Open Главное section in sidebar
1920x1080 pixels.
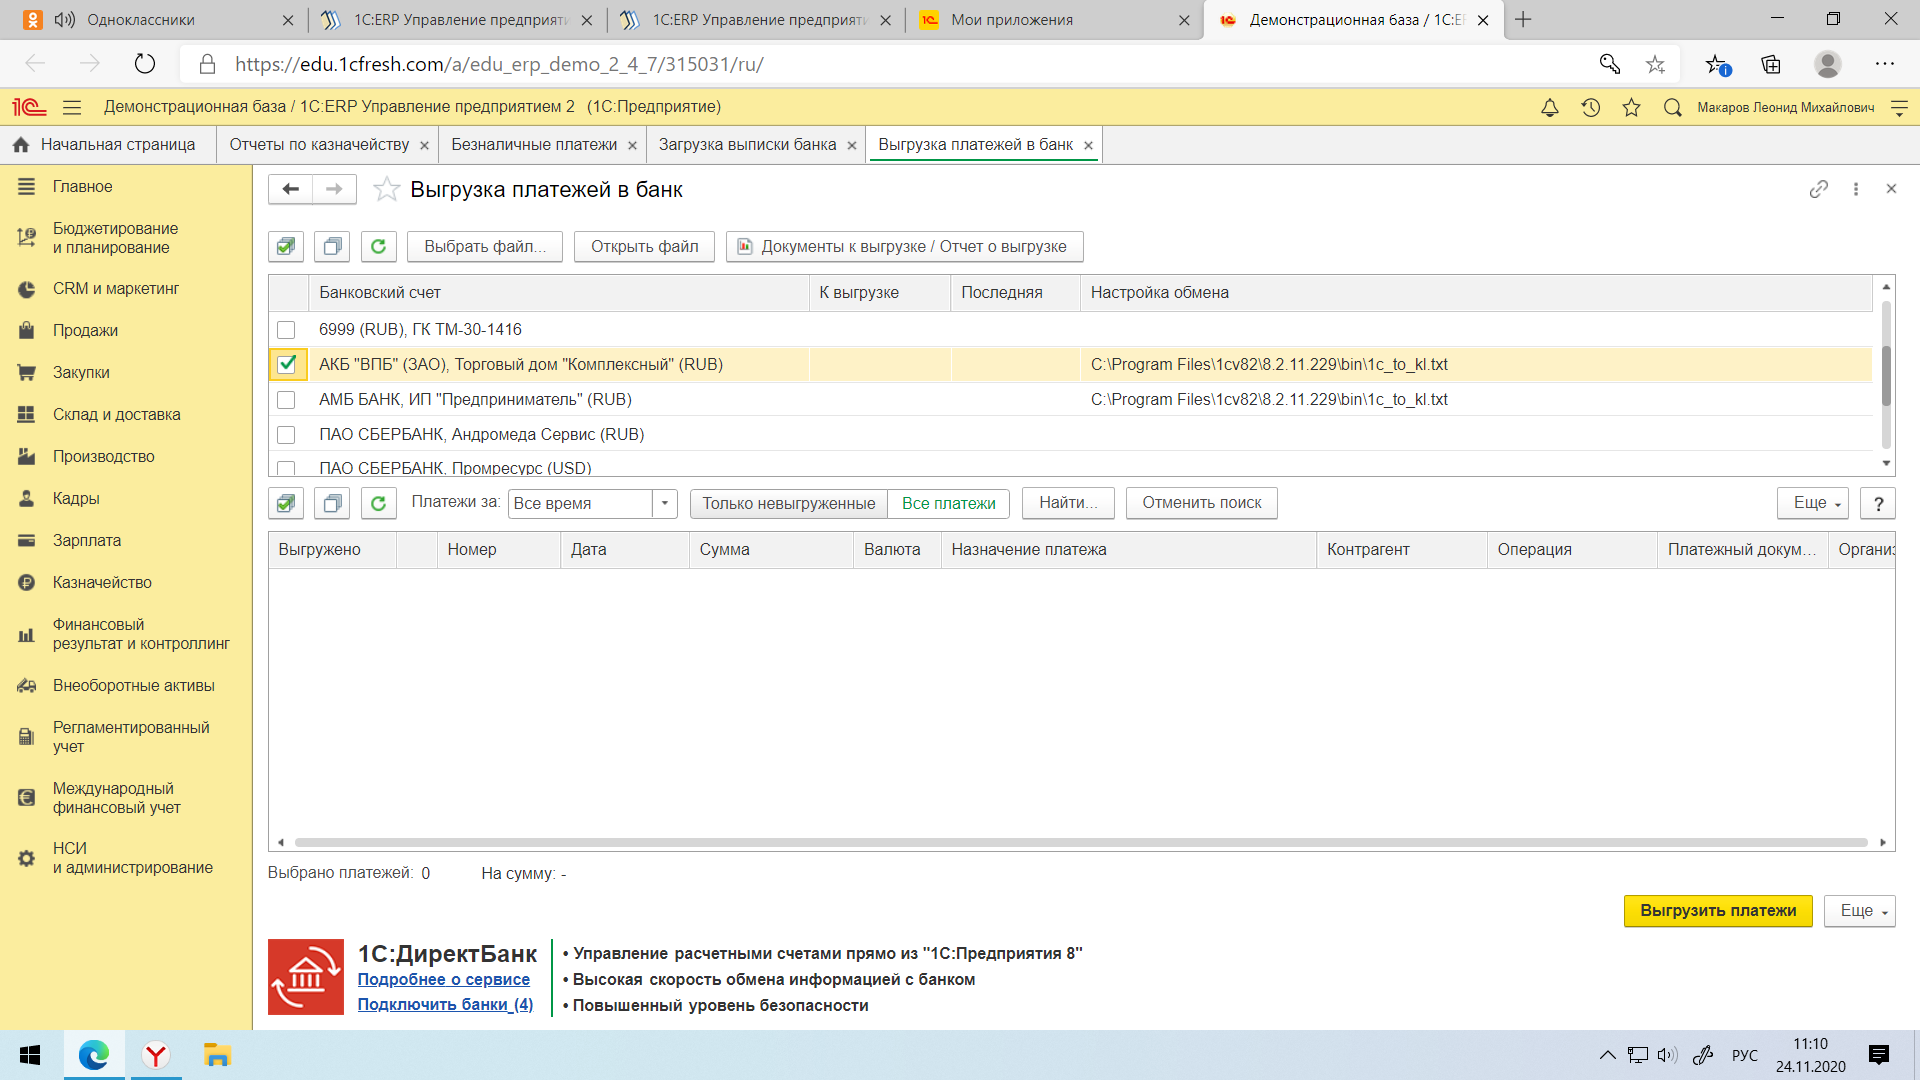pos(82,186)
